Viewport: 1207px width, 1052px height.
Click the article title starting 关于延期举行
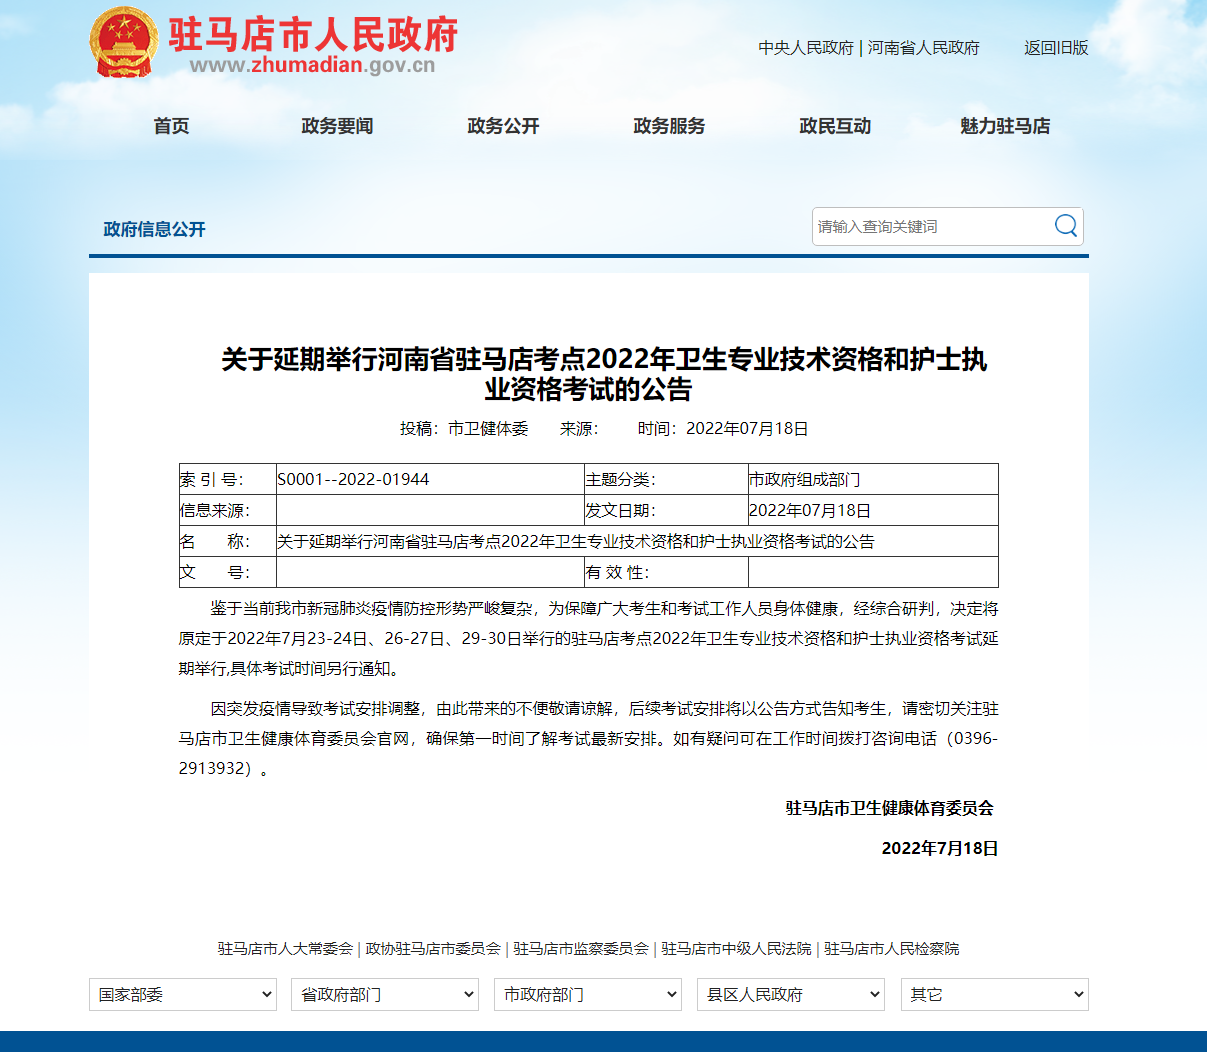tap(604, 374)
